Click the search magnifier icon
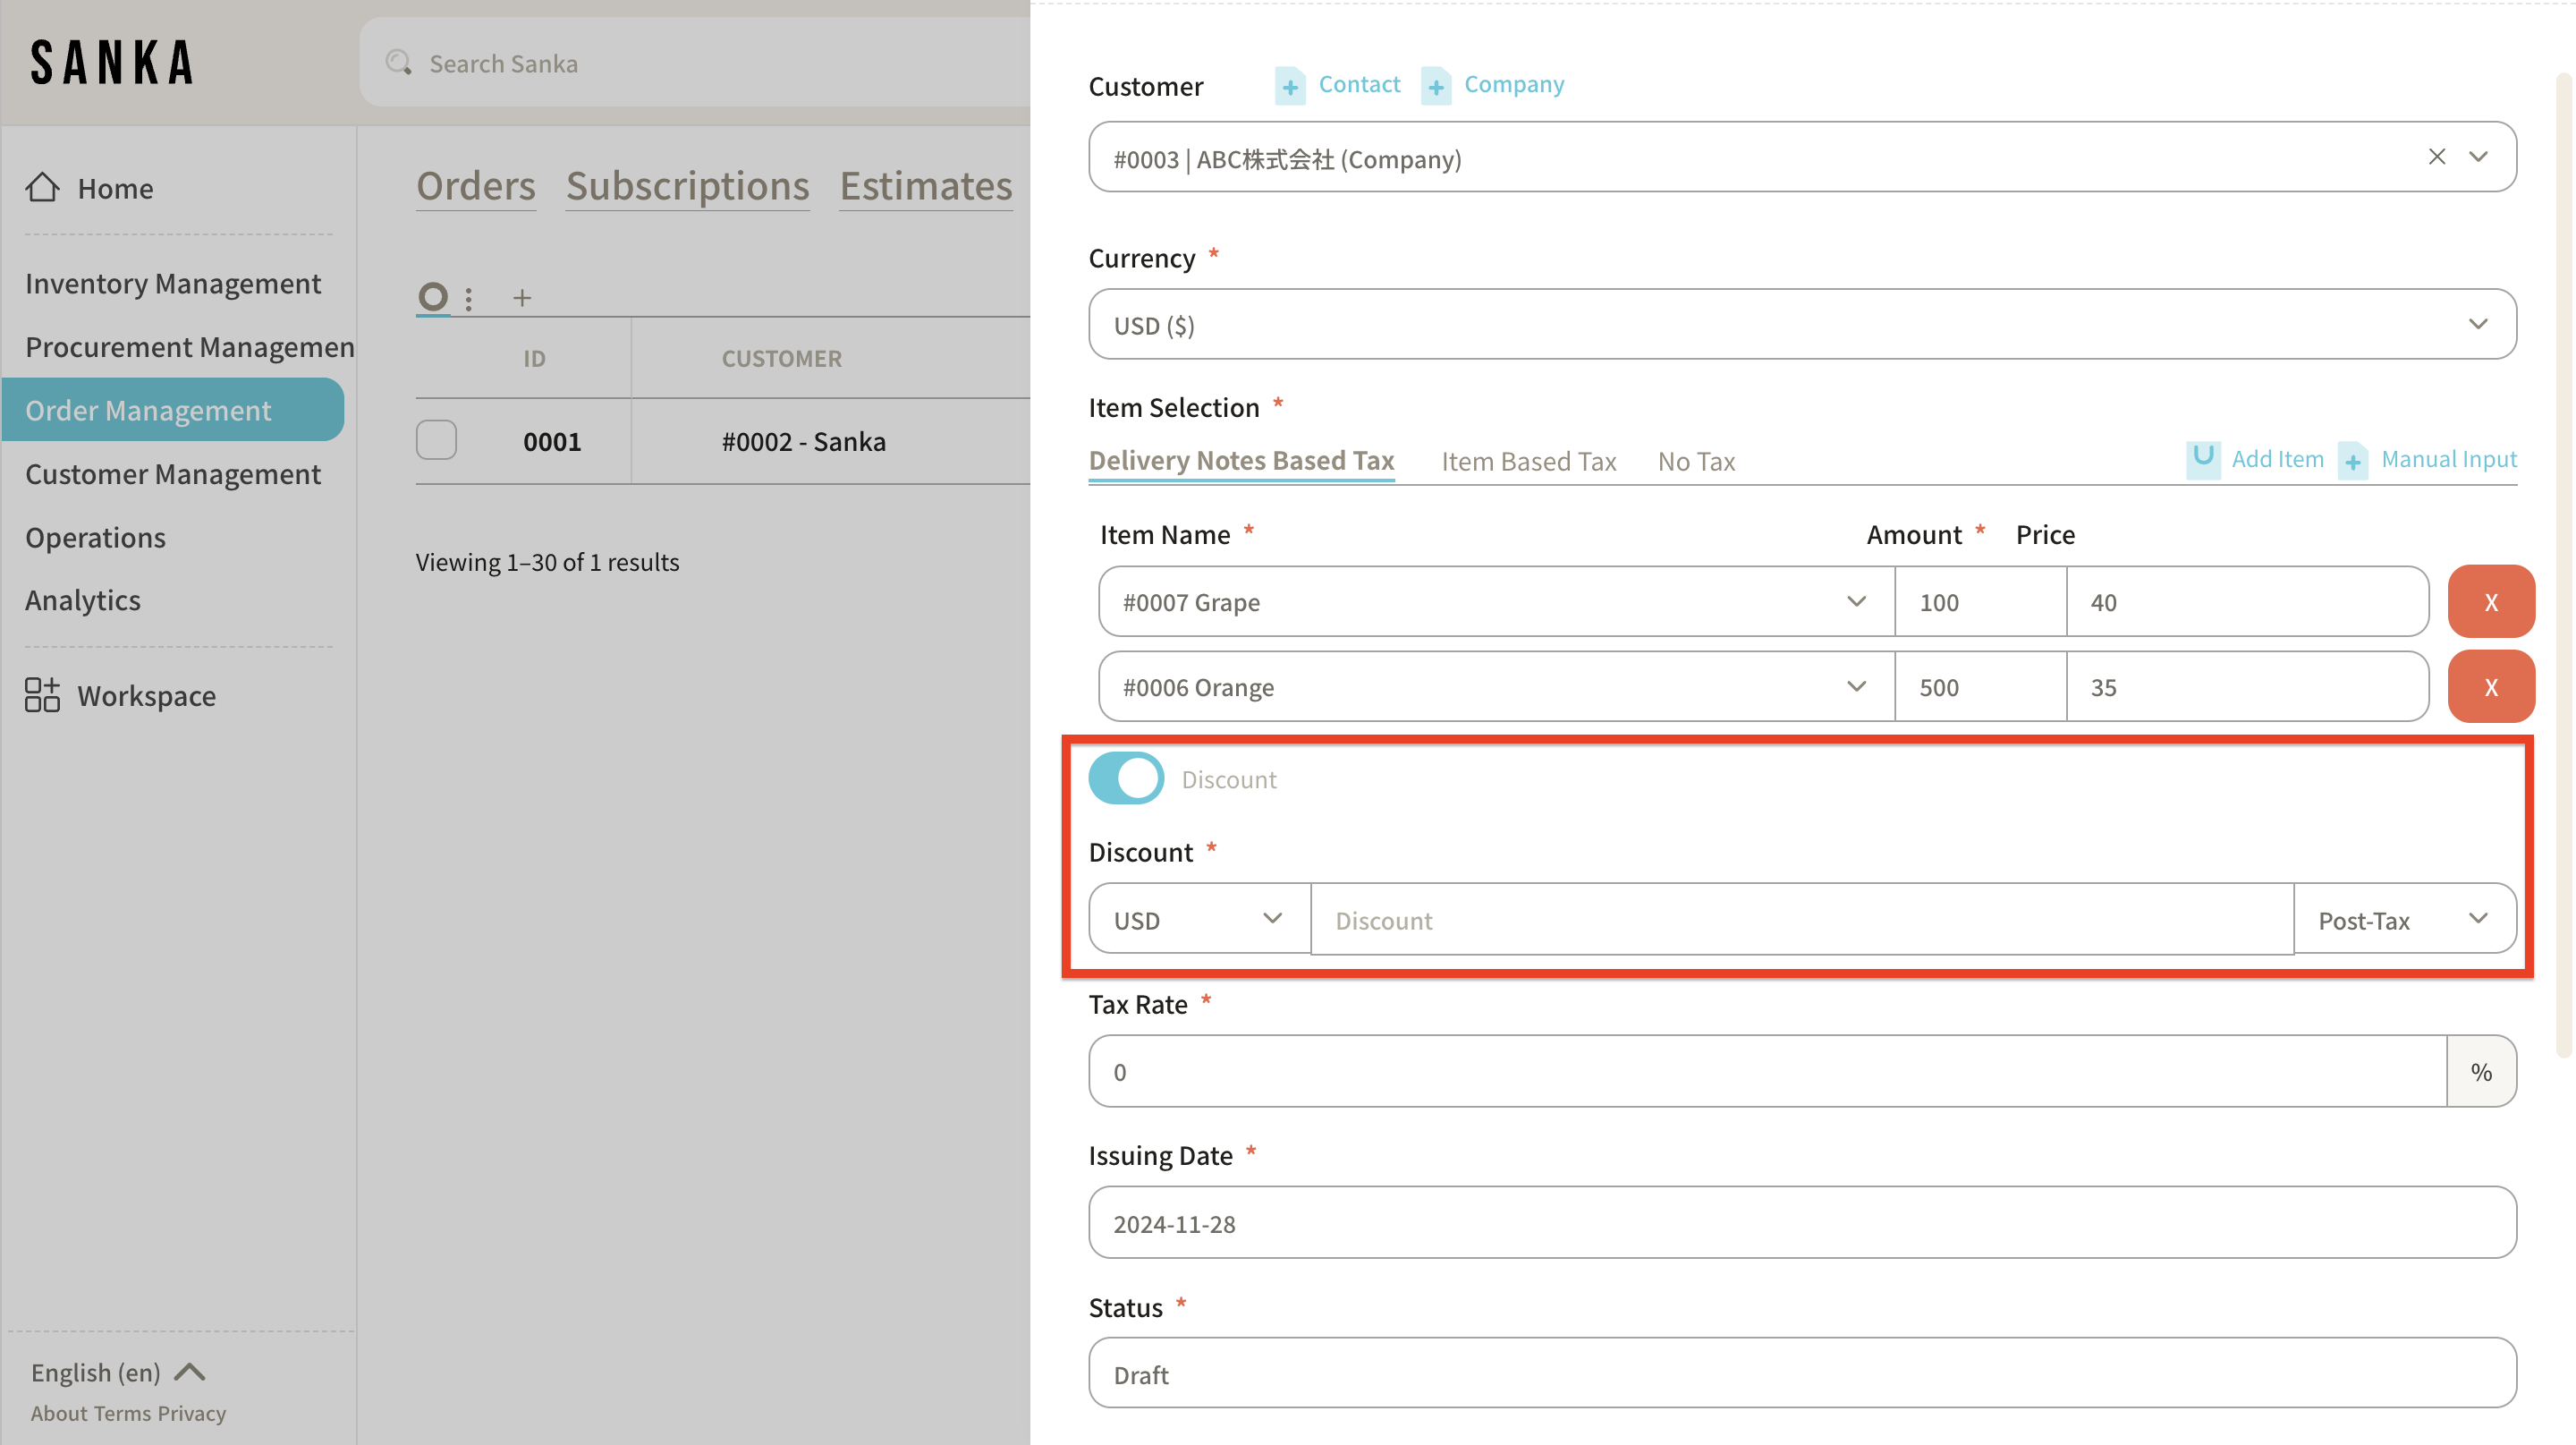The height and width of the screenshot is (1445, 2576). pyautogui.click(x=398, y=63)
